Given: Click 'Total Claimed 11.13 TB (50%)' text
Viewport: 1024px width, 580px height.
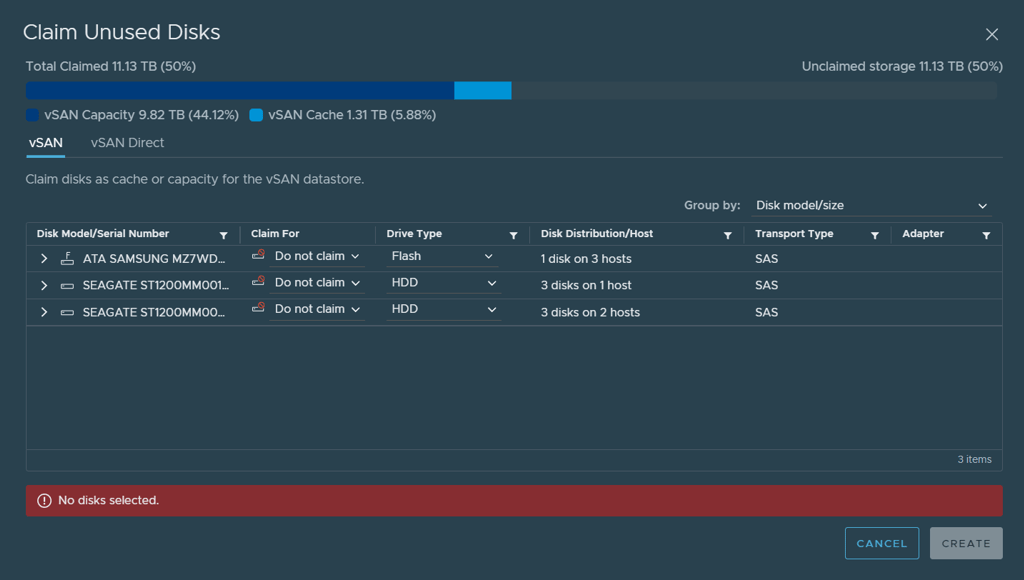Looking at the screenshot, I should pos(111,67).
